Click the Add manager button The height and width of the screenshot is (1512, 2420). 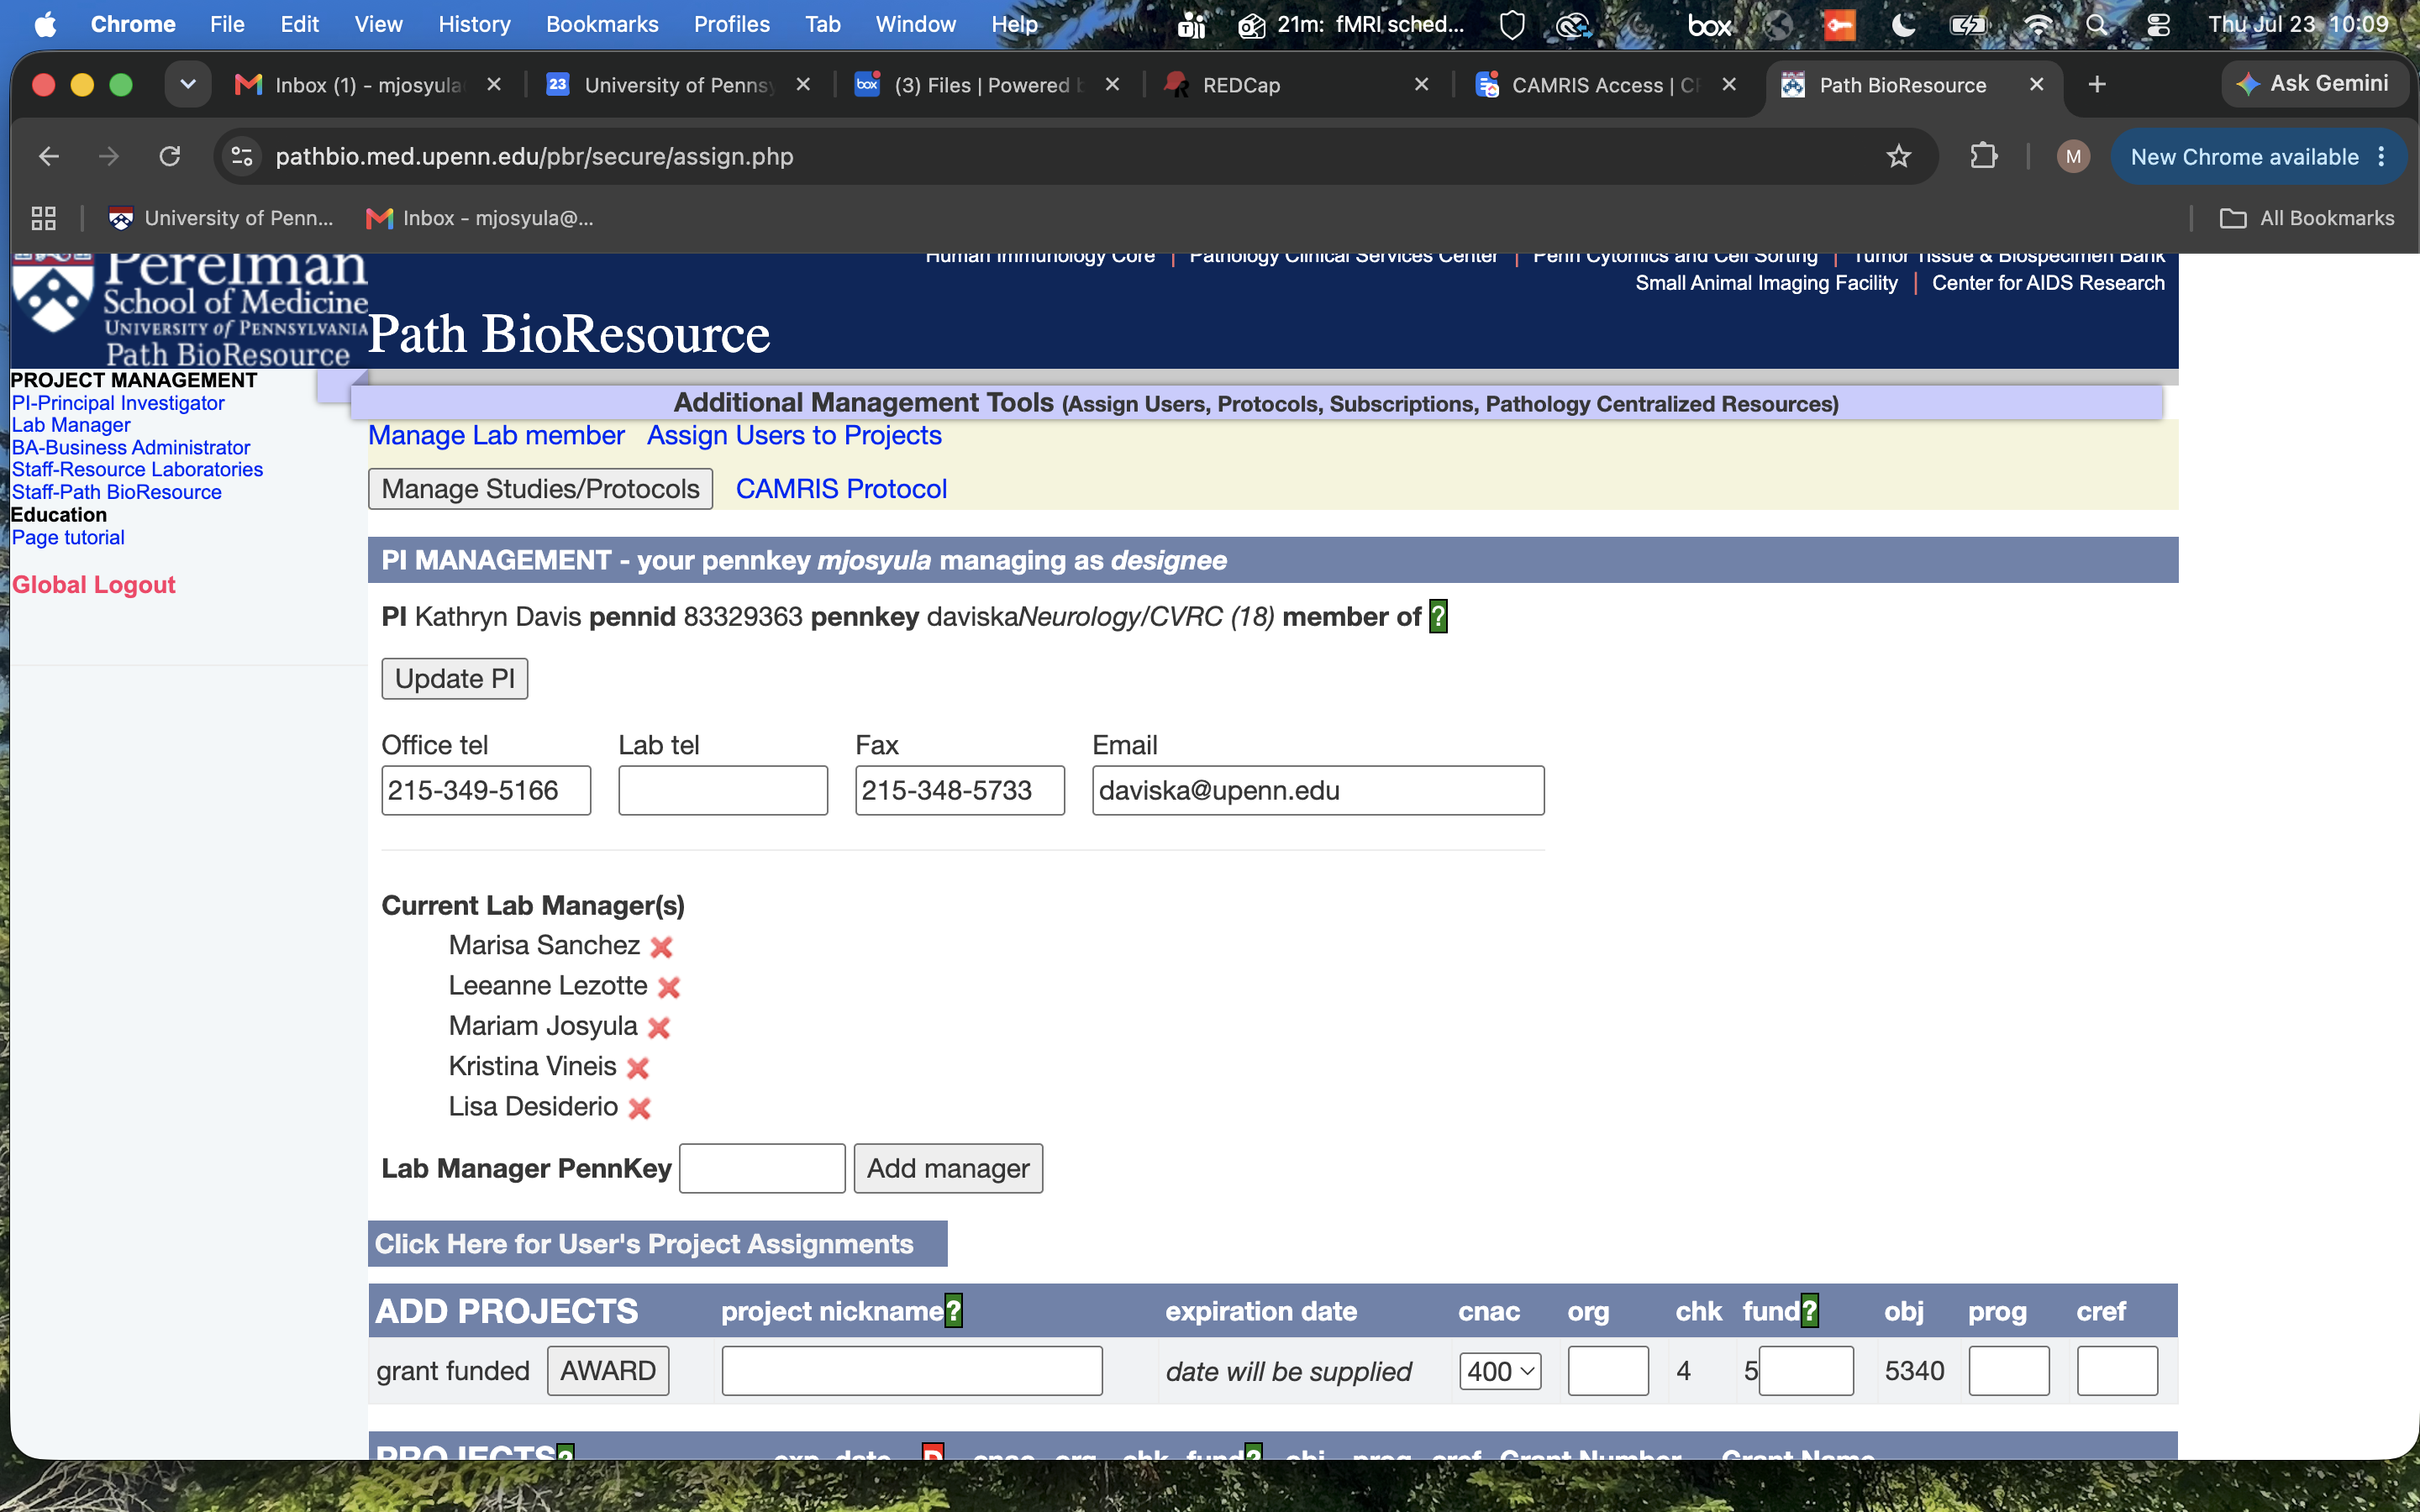point(948,1168)
